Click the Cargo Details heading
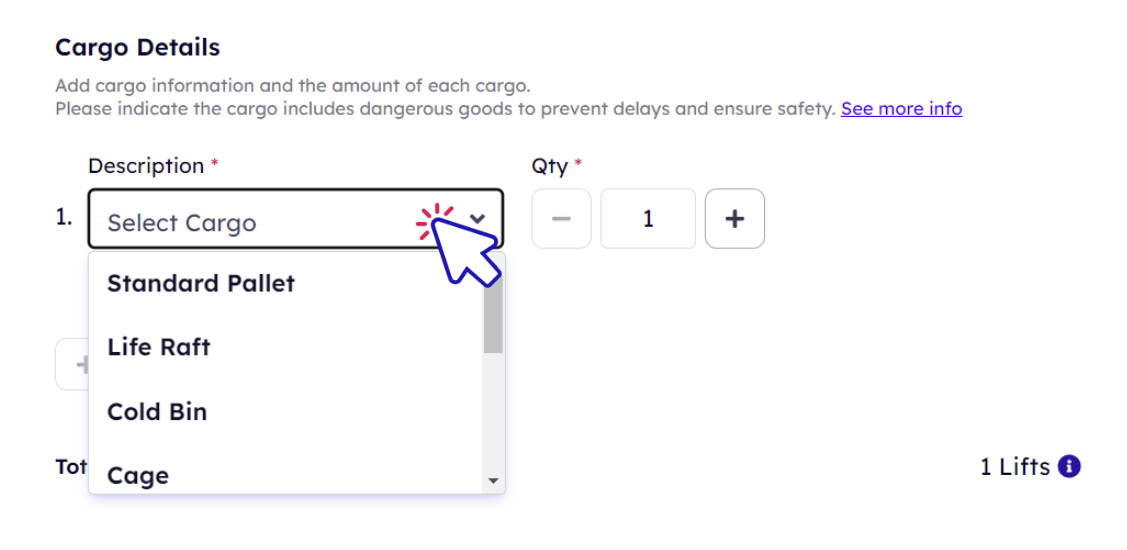The image size is (1127, 550). click(137, 47)
